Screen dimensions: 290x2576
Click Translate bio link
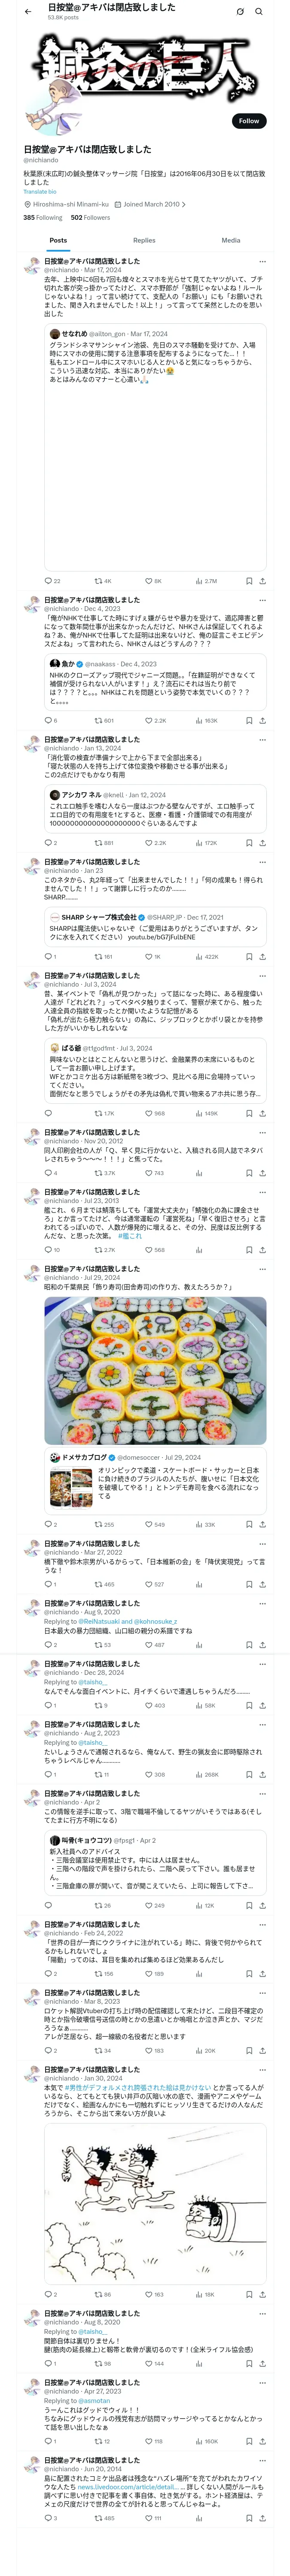[40, 191]
